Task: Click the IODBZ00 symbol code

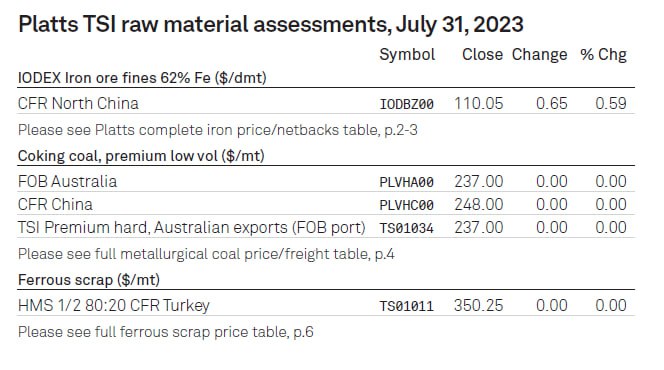Action: click(x=407, y=104)
